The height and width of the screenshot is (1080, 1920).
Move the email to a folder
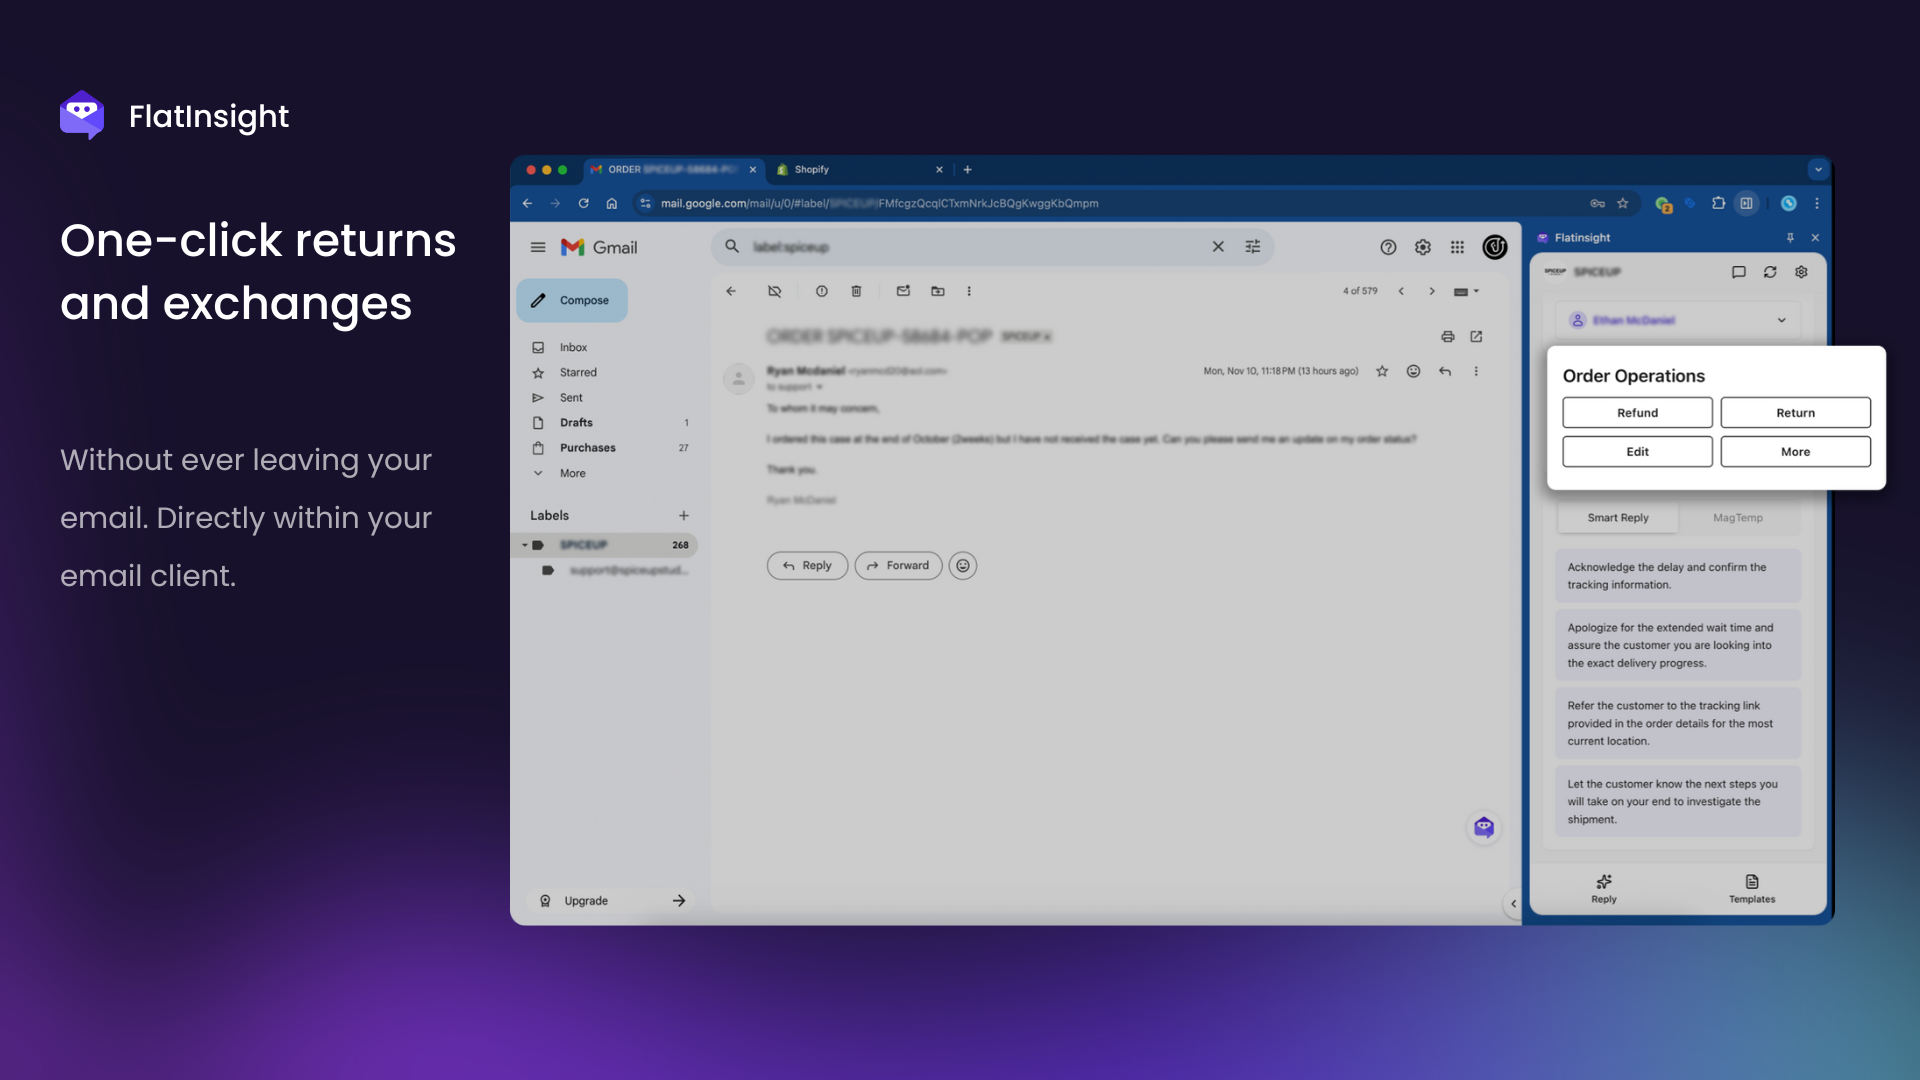point(938,291)
